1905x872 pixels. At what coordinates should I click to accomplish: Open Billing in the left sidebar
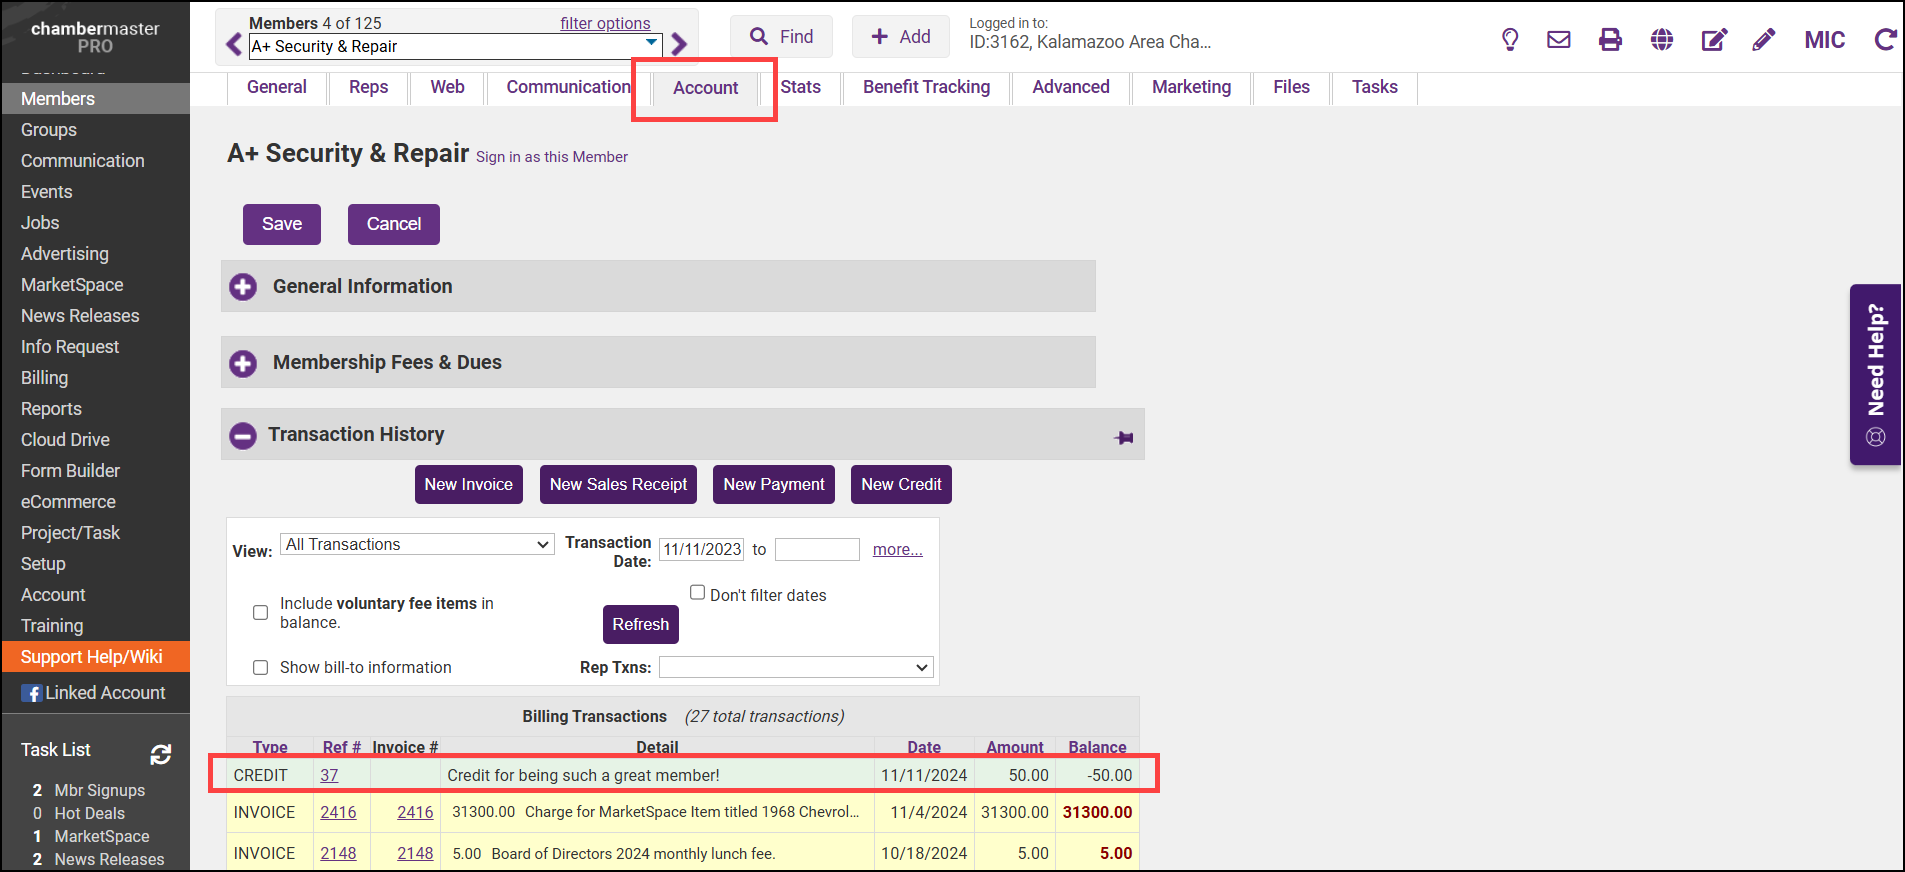[45, 378]
